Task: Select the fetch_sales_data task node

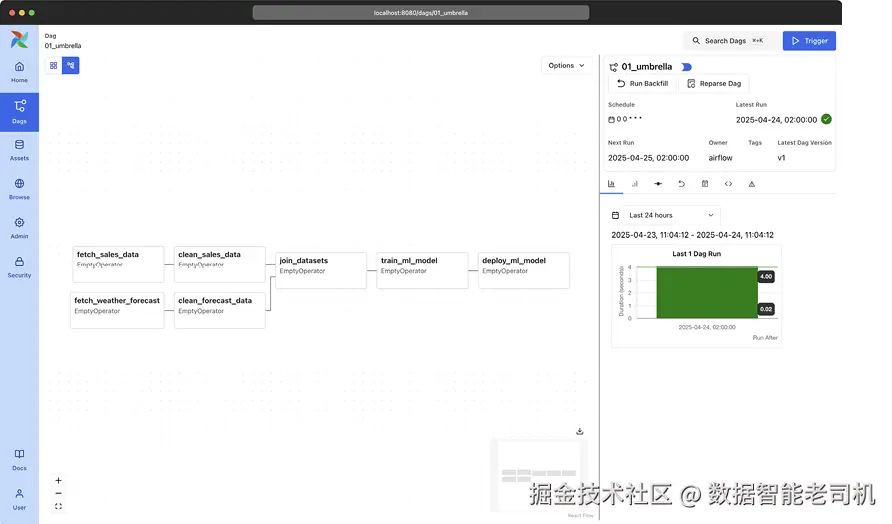Action: pyautogui.click(x=118, y=264)
